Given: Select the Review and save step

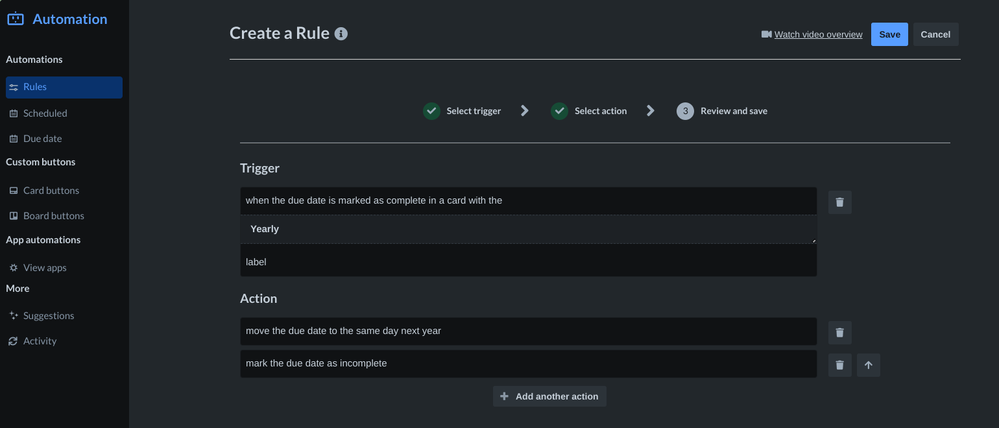Looking at the screenshot, I should pos(734,111).
